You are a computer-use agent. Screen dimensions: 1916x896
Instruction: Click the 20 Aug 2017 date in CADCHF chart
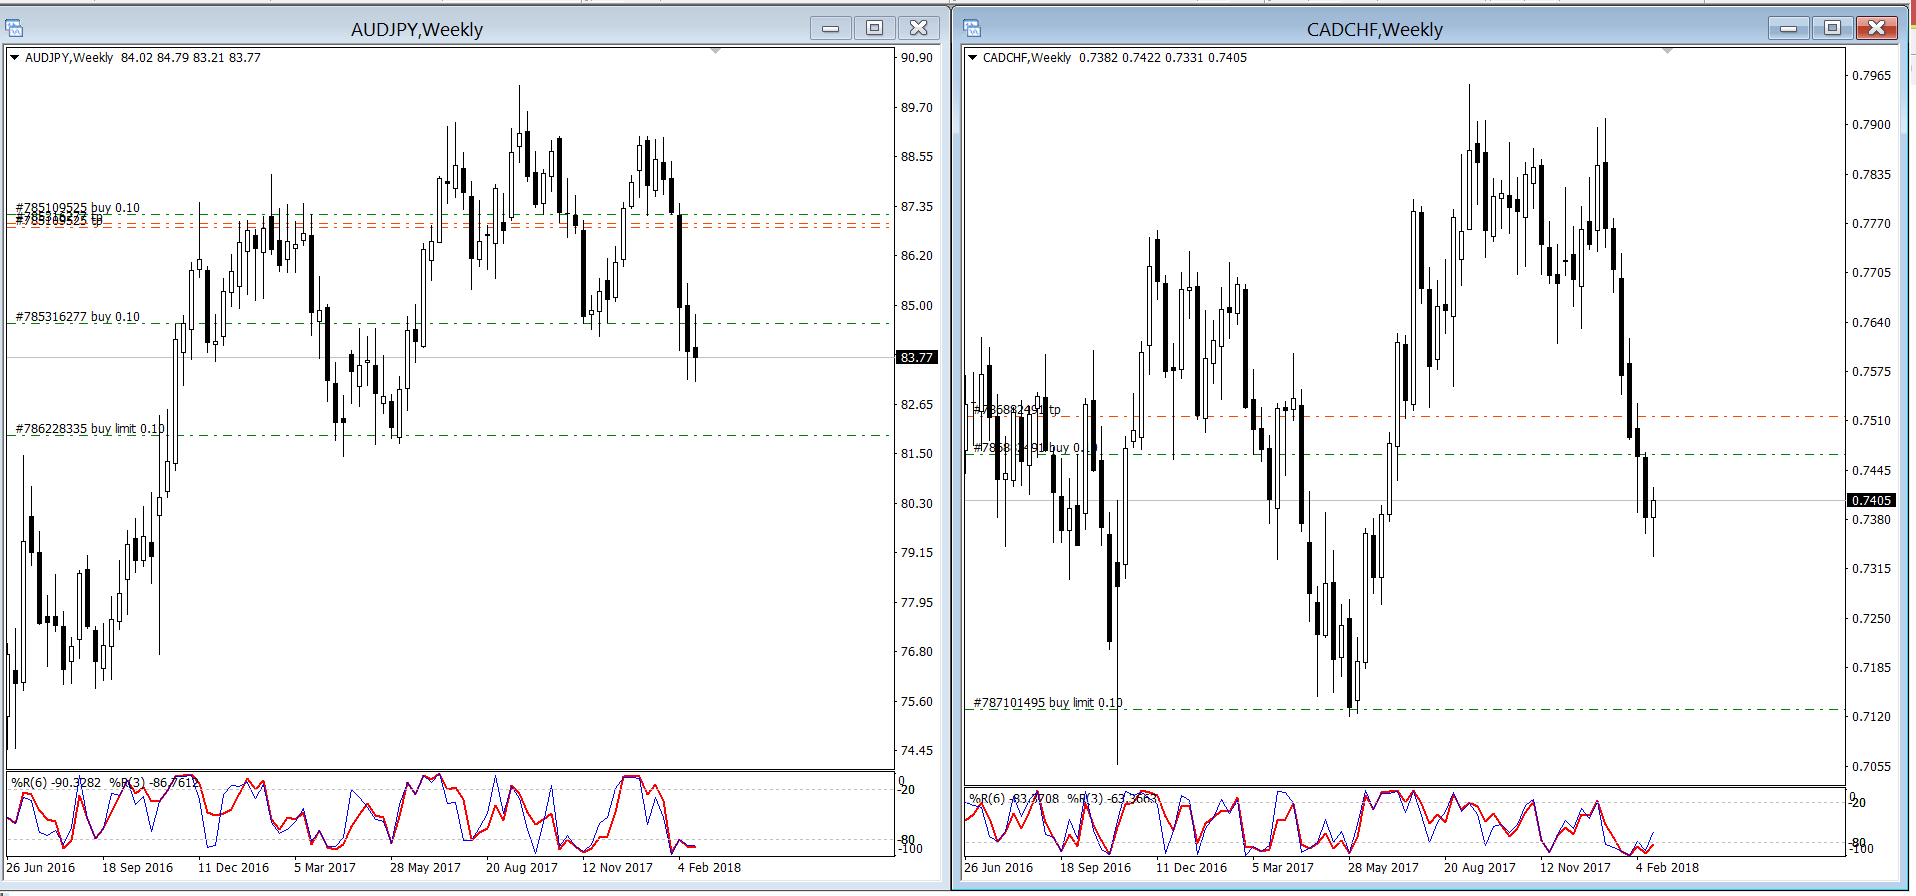[1479, 868]
